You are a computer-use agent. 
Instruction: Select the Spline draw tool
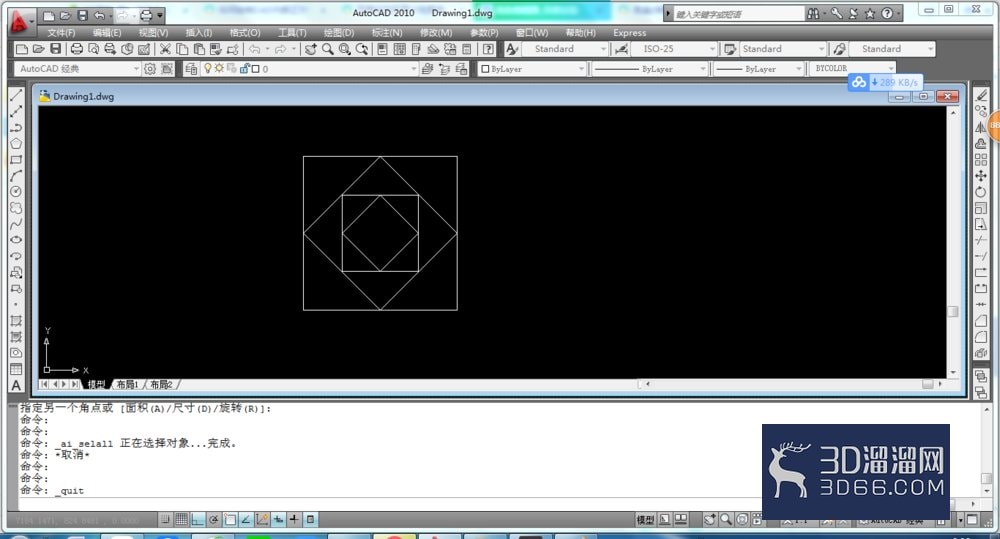click(16, 223)
